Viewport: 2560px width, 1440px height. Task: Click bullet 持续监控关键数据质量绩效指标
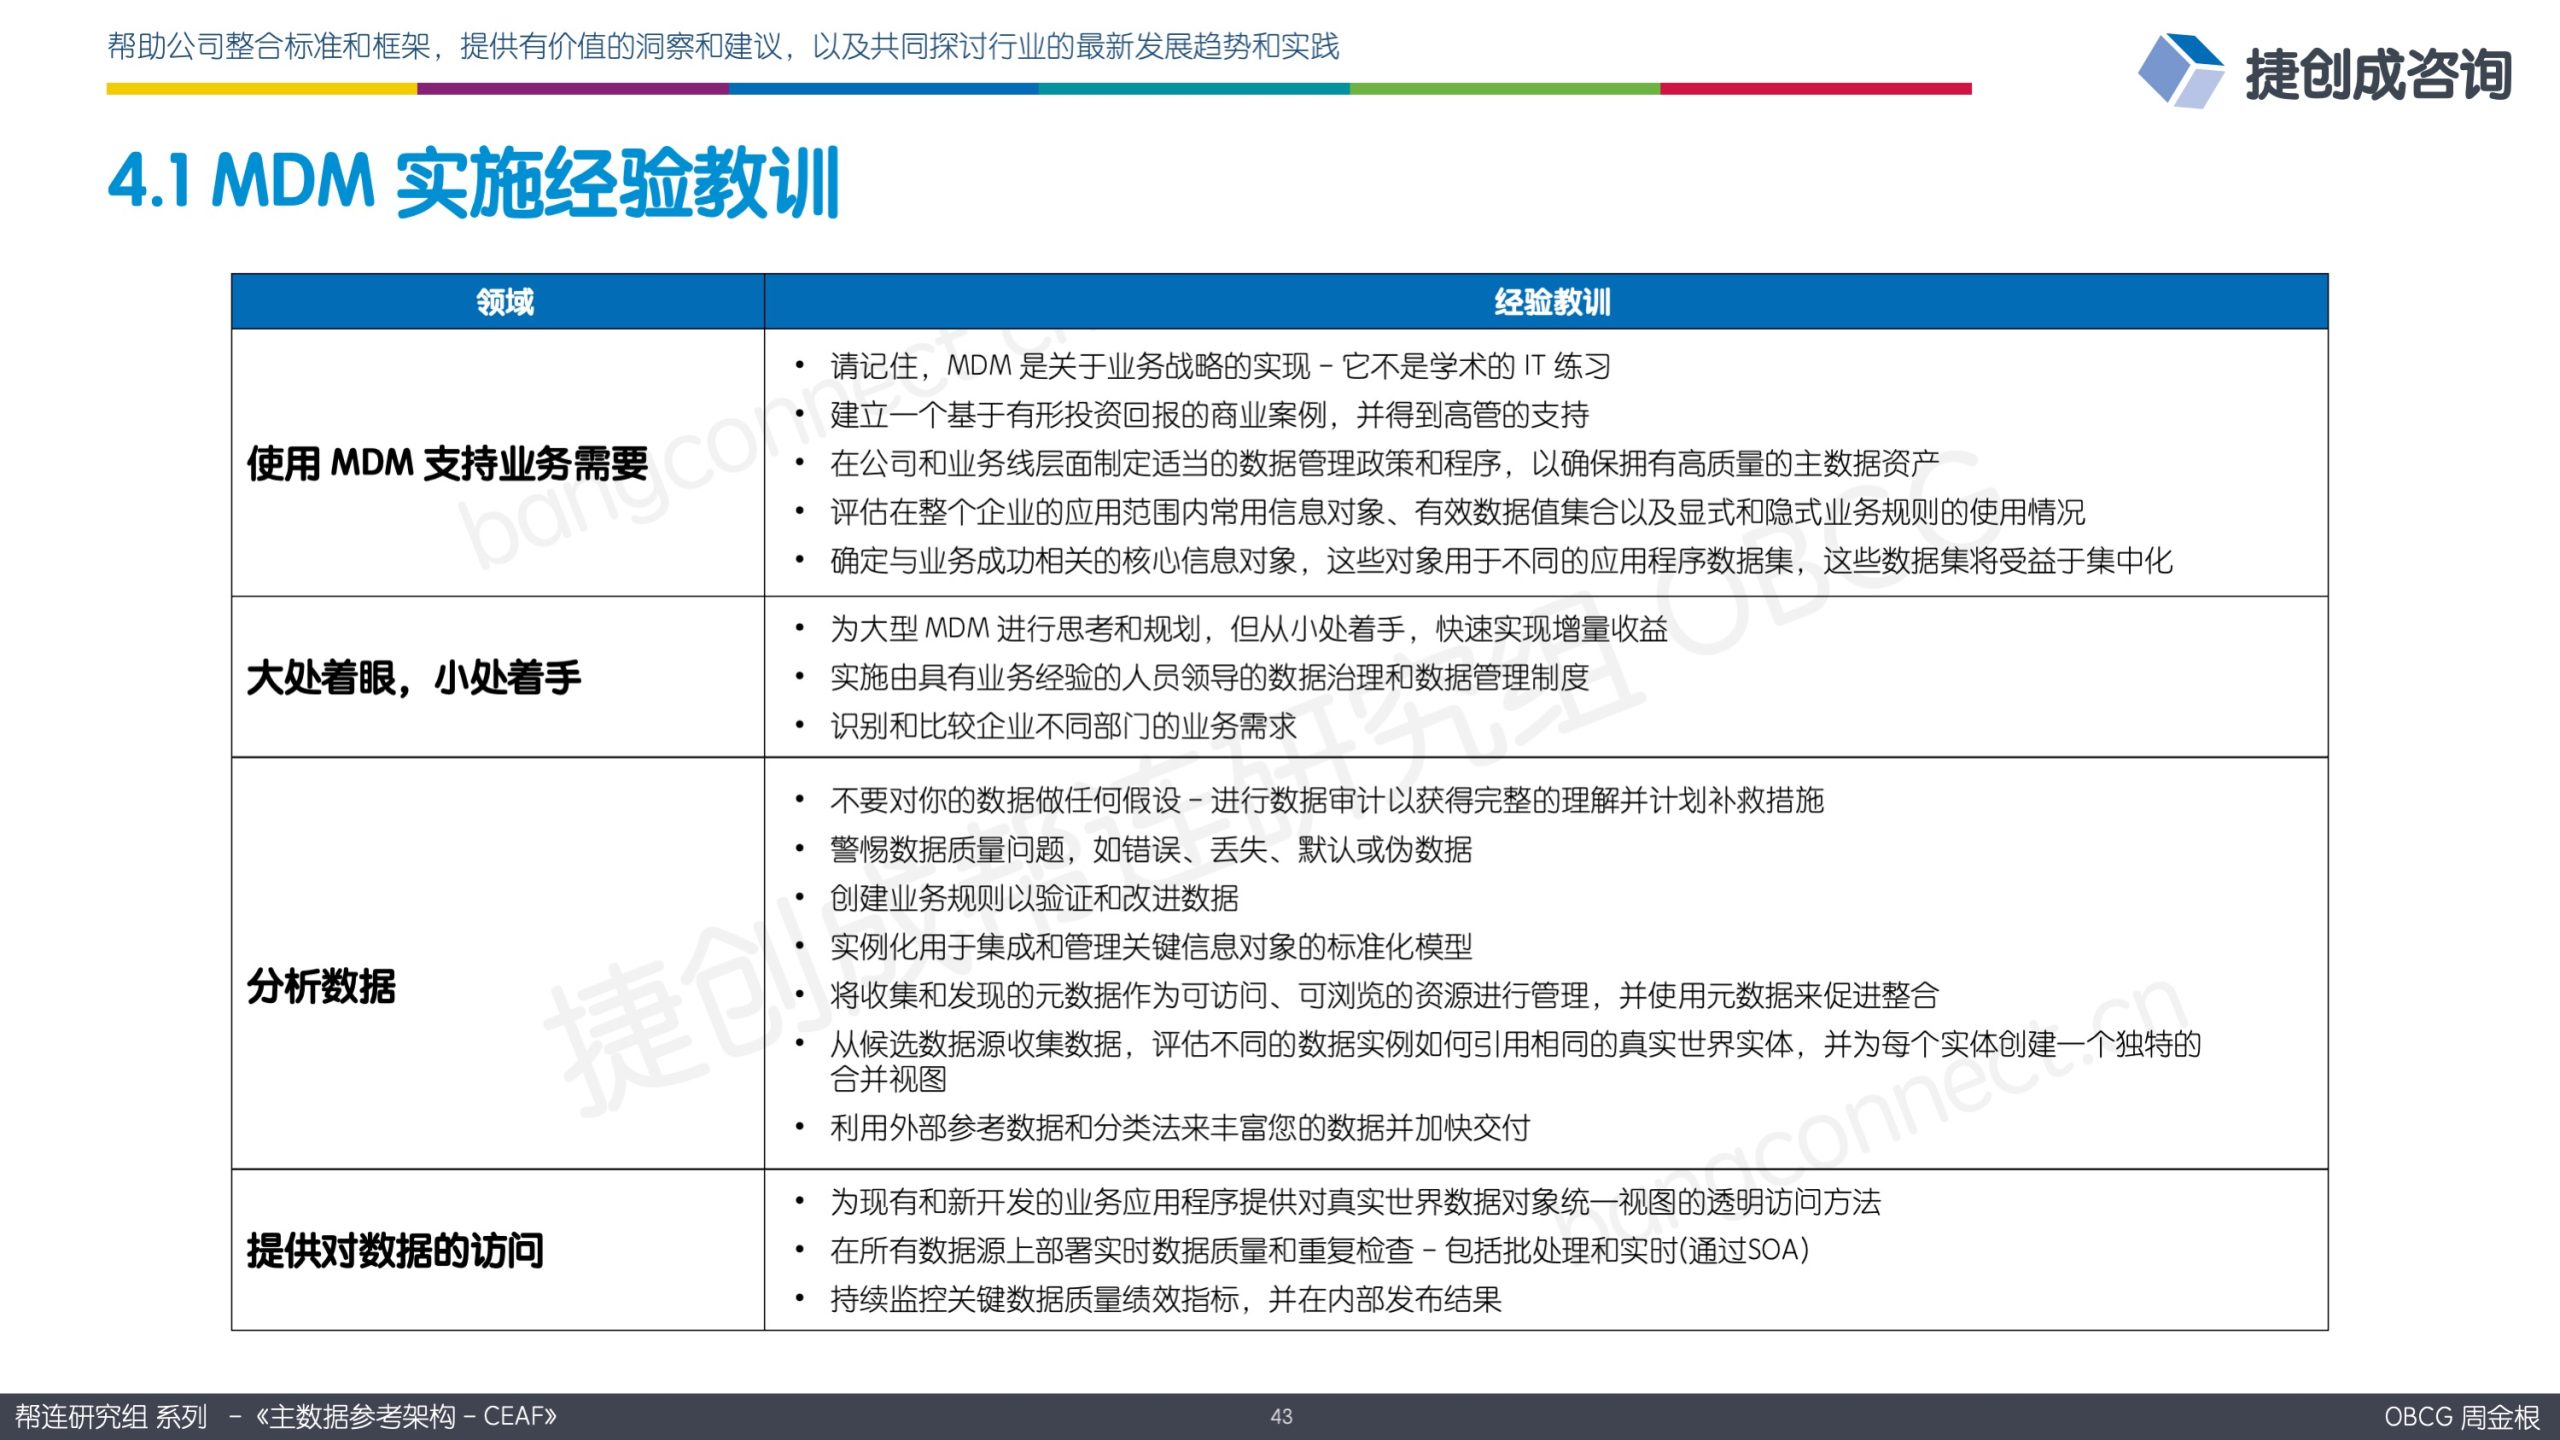click(x=1166, y=1299)
